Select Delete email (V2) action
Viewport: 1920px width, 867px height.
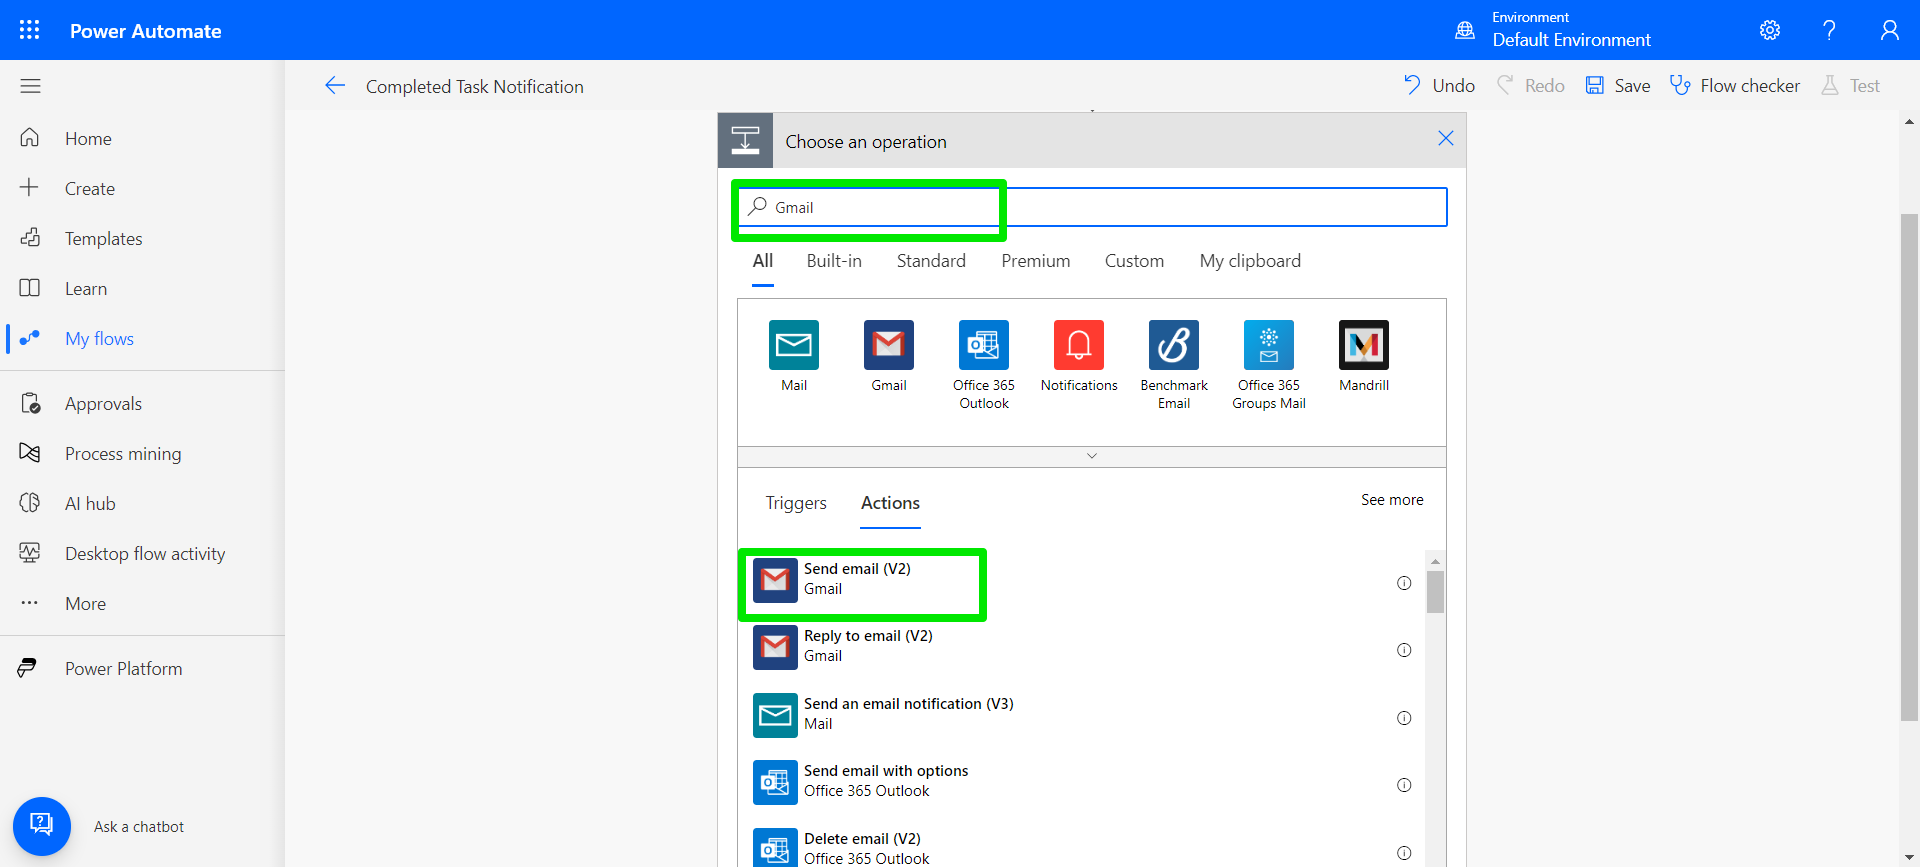1082,848
